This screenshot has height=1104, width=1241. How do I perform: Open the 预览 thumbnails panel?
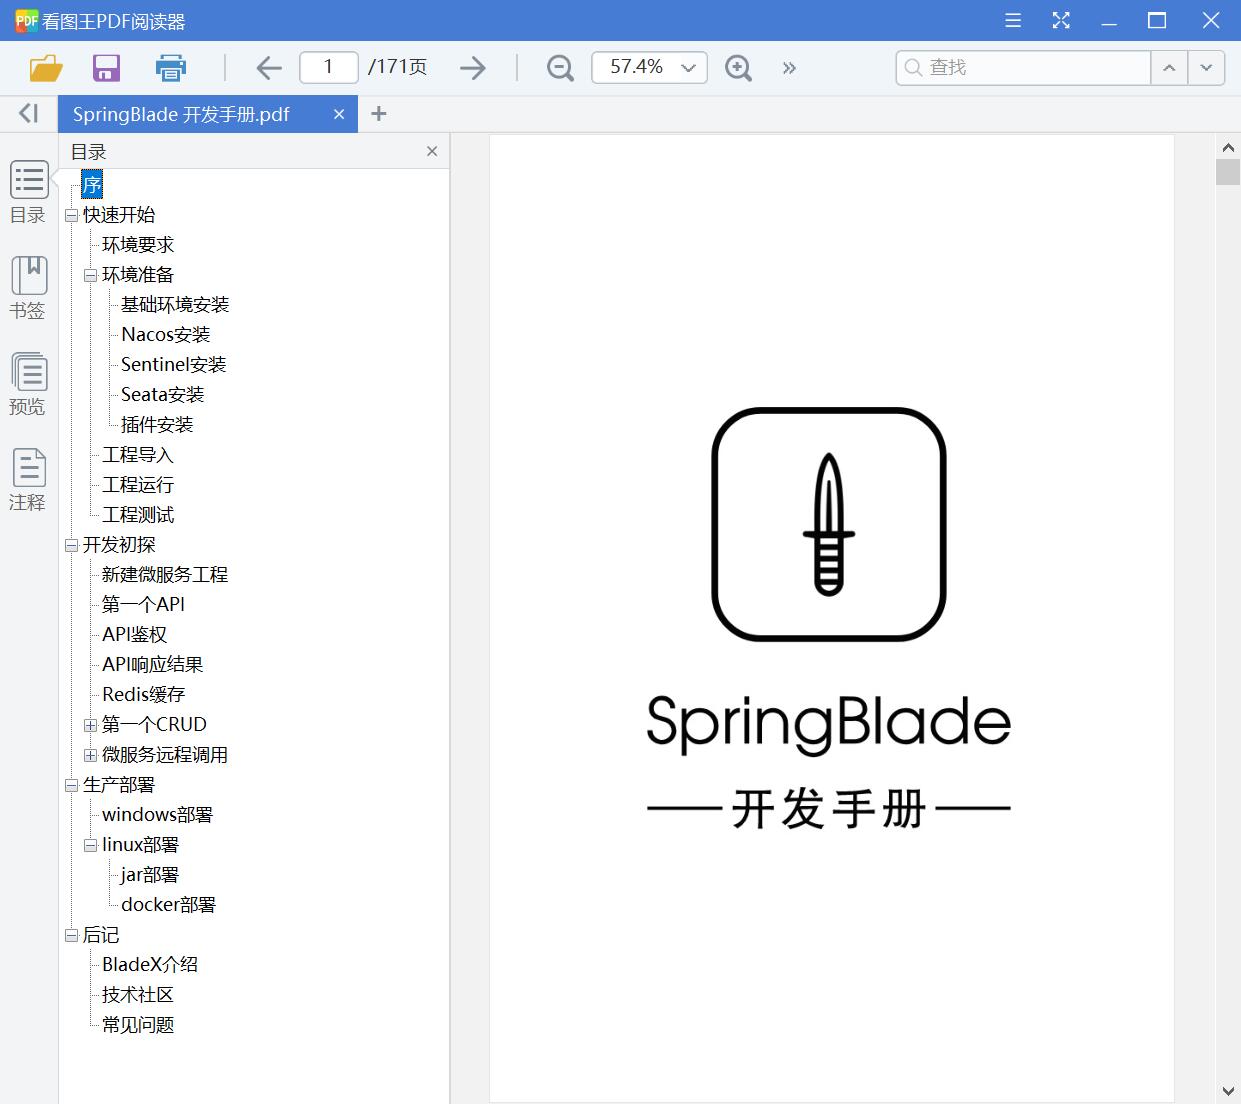(x=28, y=384)
